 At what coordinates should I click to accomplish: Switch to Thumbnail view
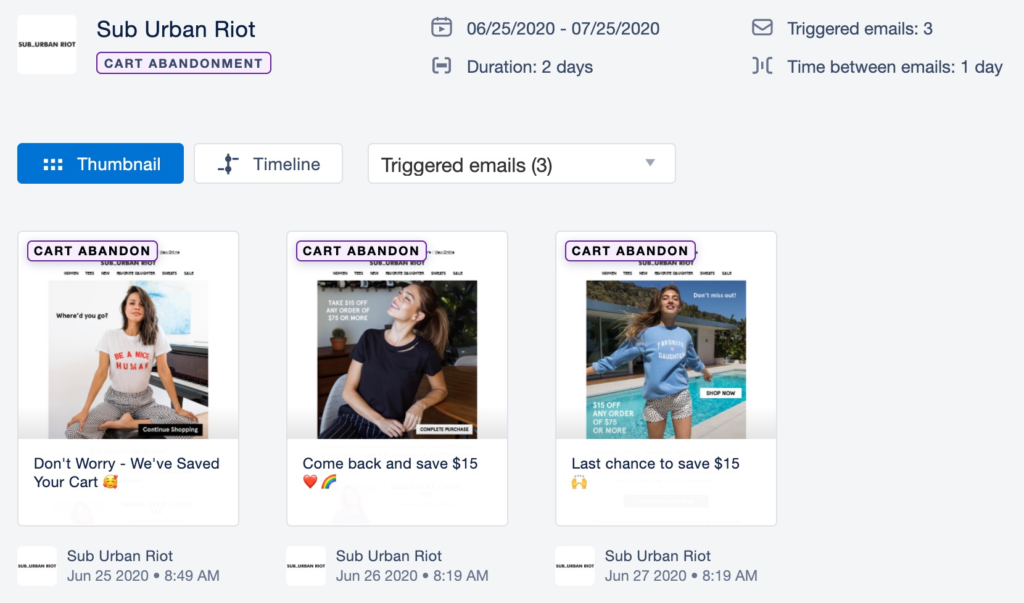point(101,163)
